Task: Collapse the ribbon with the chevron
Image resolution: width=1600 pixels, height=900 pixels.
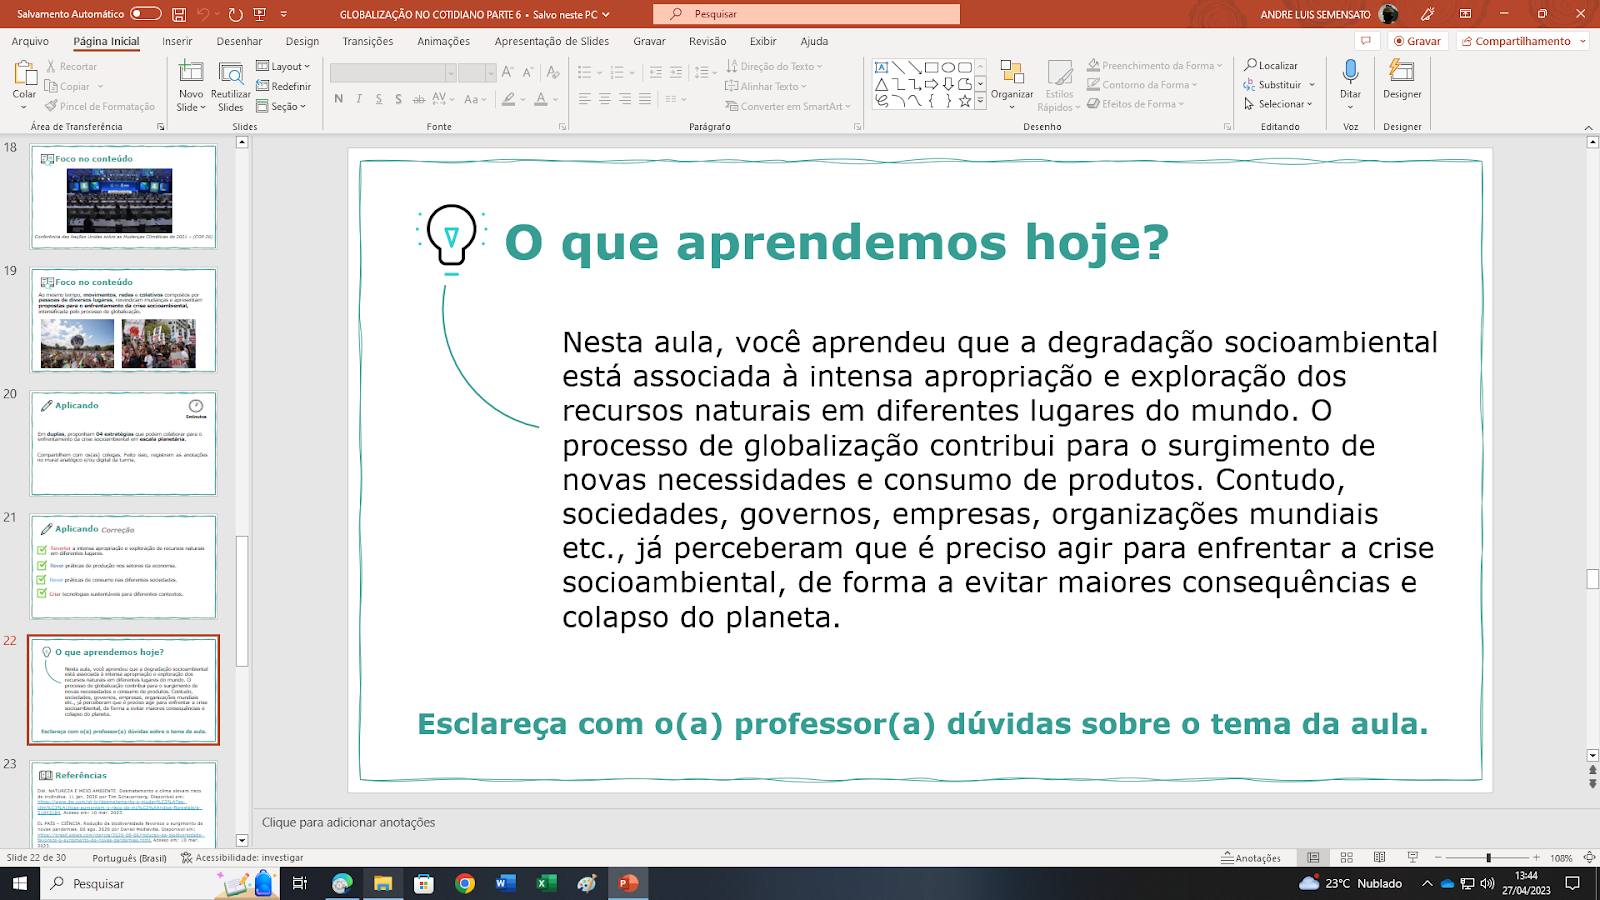Action: (1589, 127)
